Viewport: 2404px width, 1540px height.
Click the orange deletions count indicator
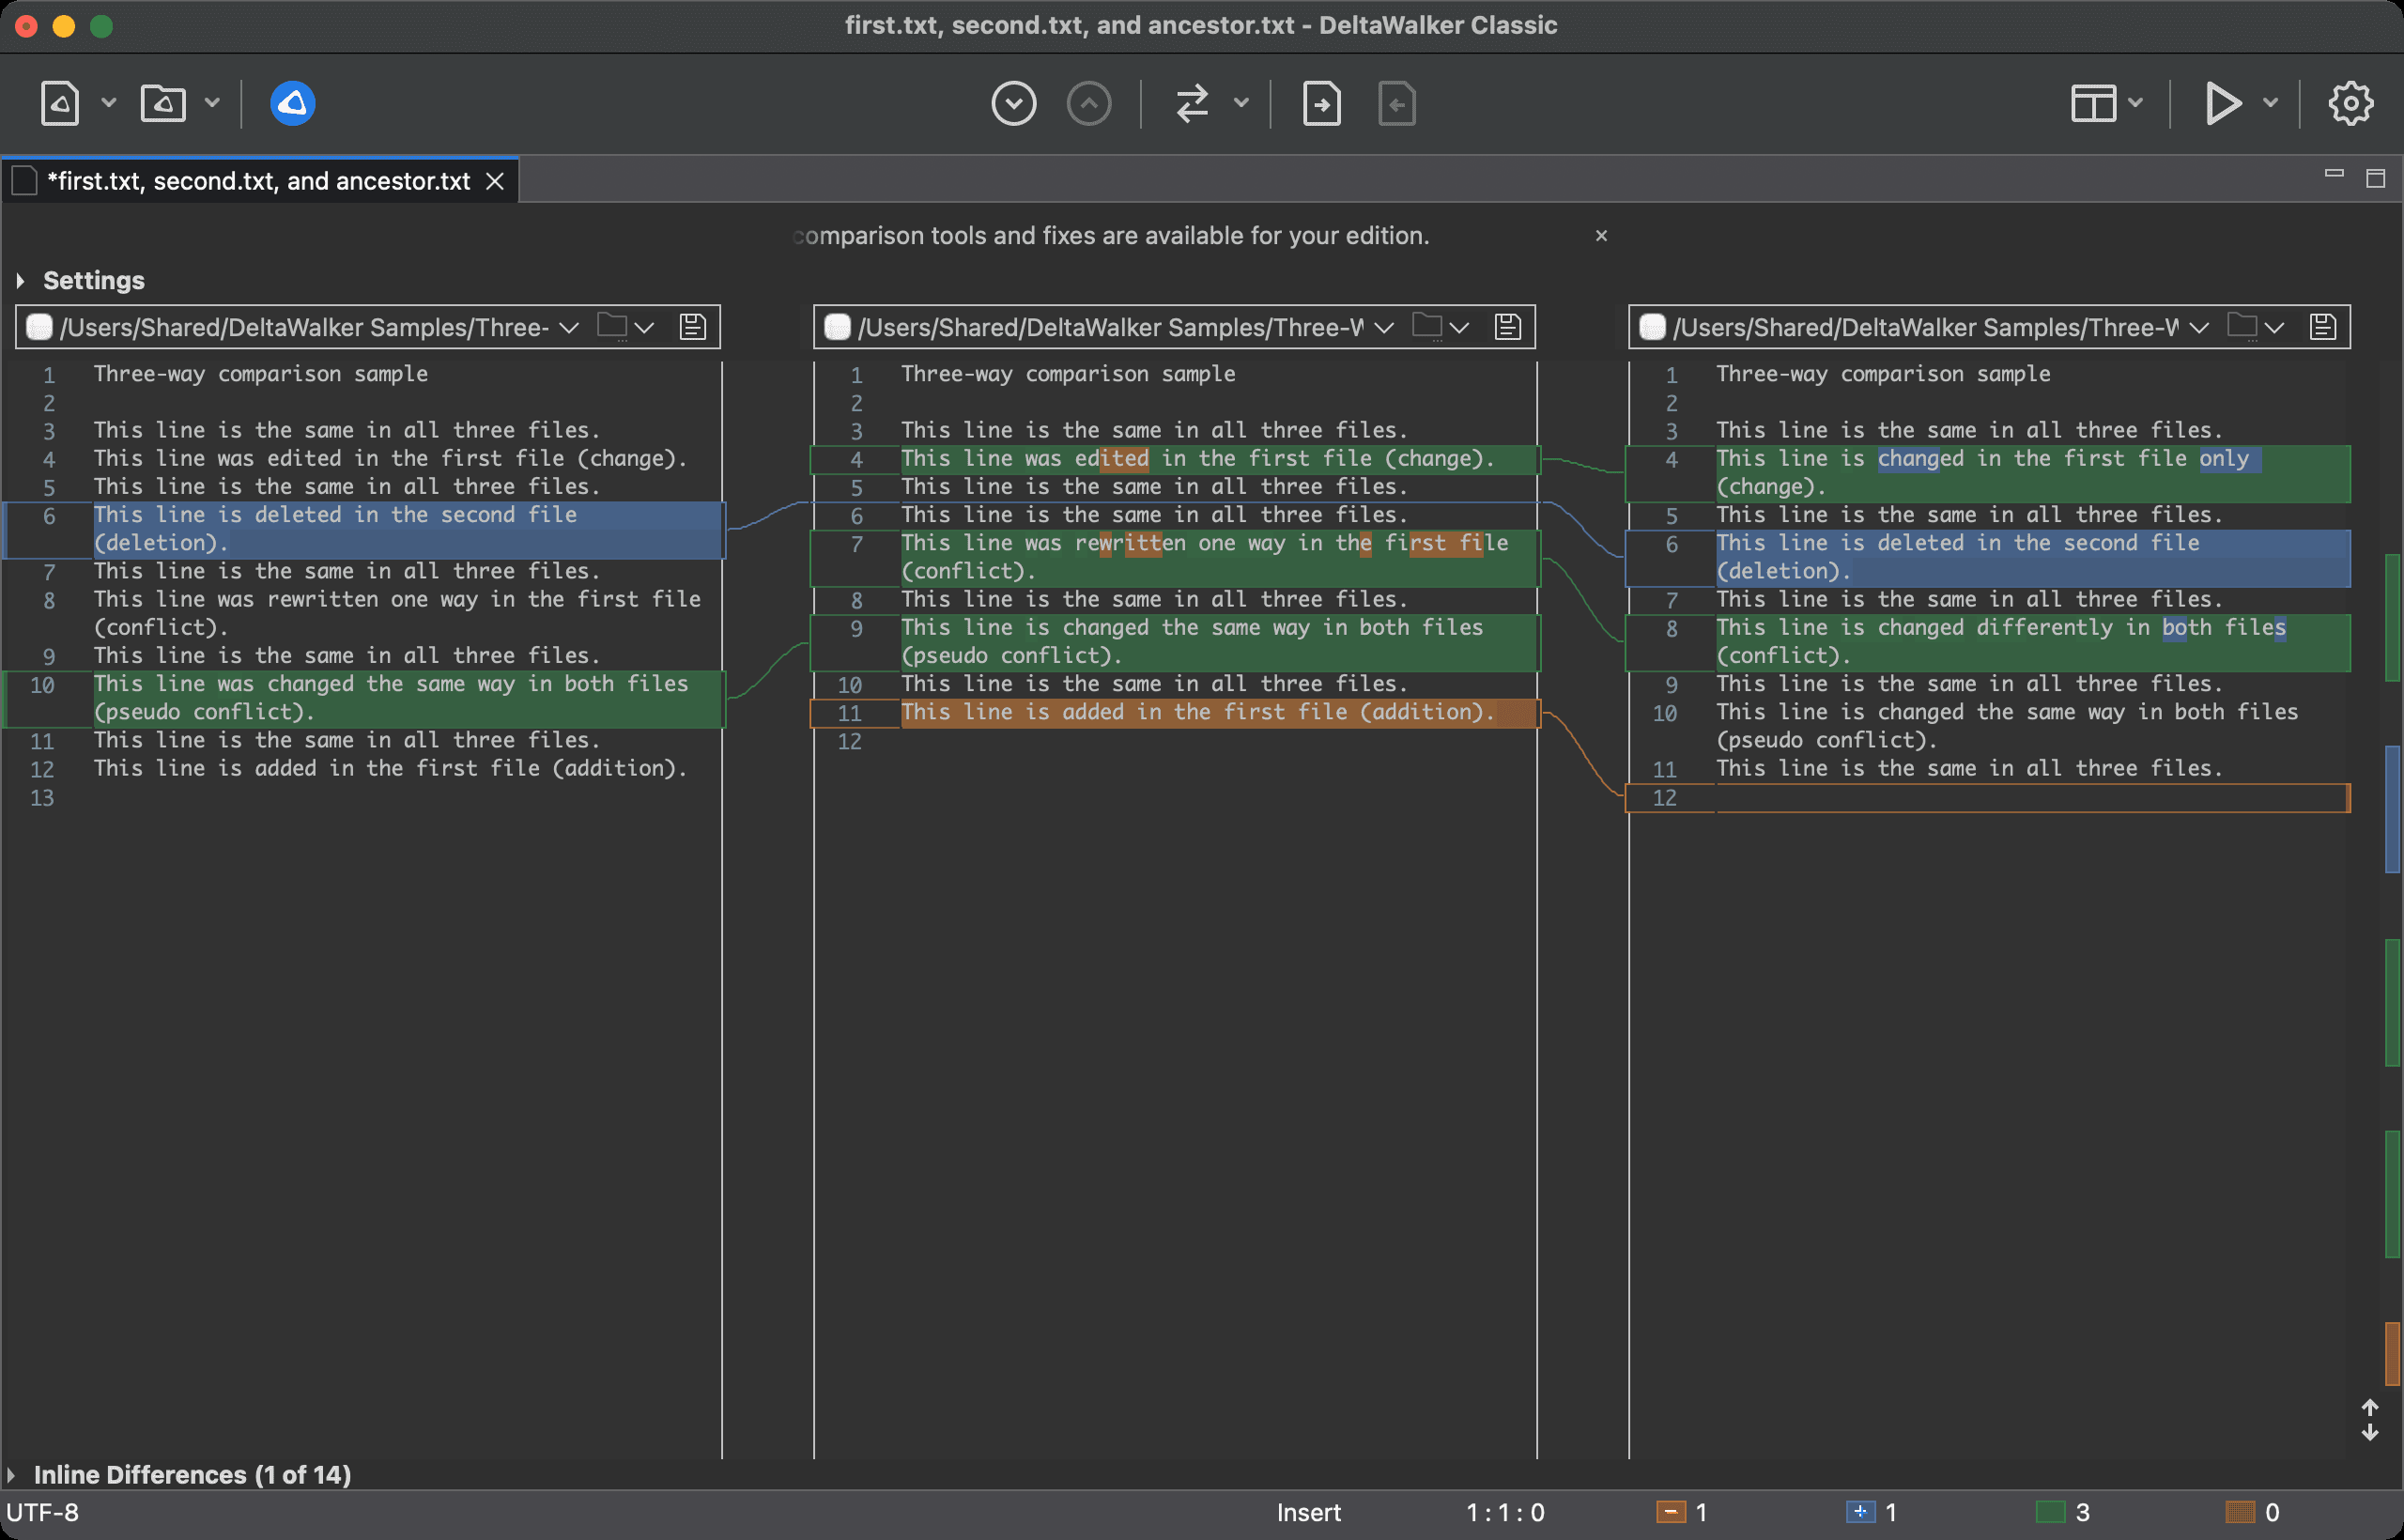[1682, 1512]
